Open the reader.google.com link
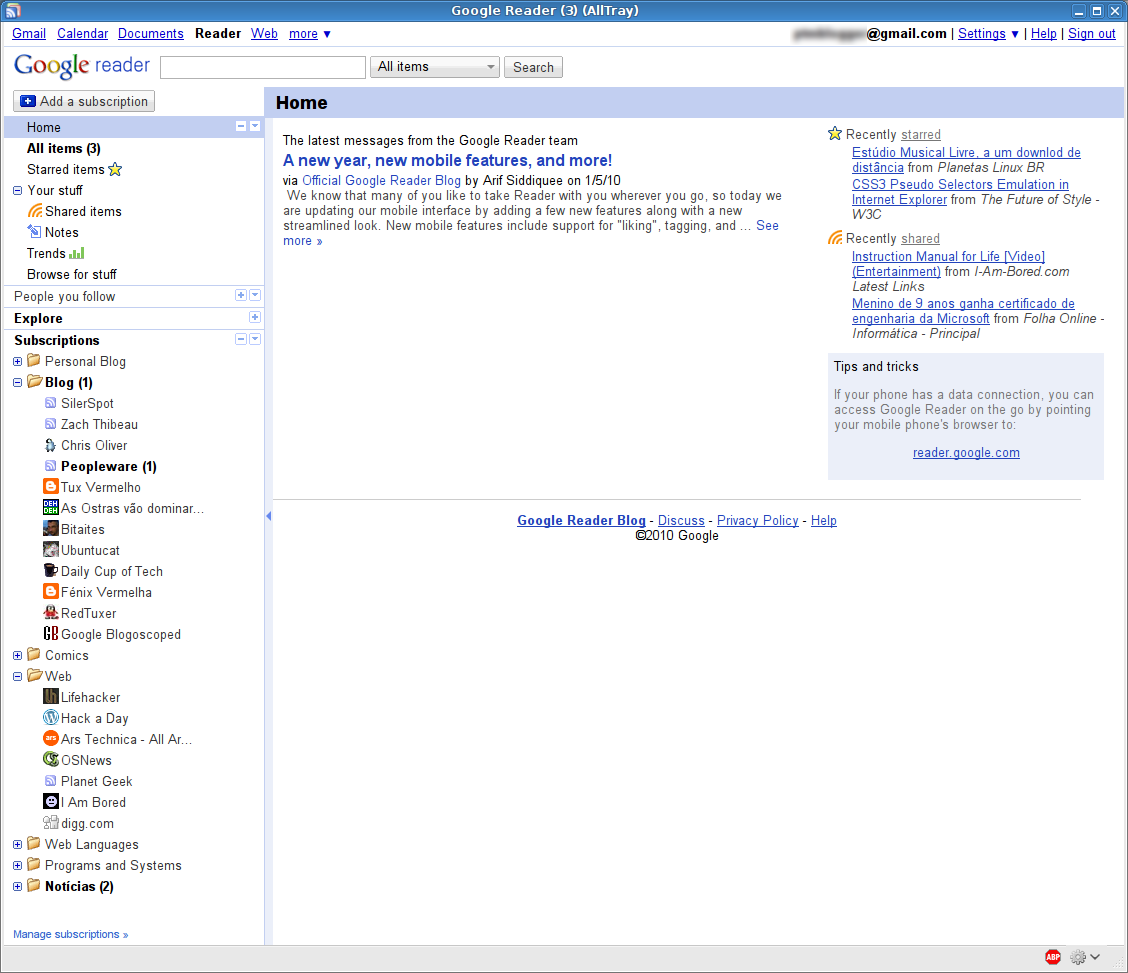Image resolution: width=1128 pixels, height=973 pixels. (966, 452)
